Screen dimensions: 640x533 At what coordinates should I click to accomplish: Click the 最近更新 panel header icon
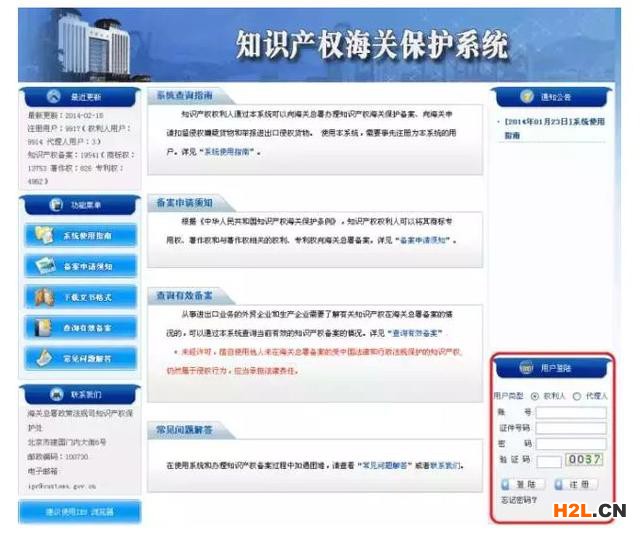pos(53,97)
